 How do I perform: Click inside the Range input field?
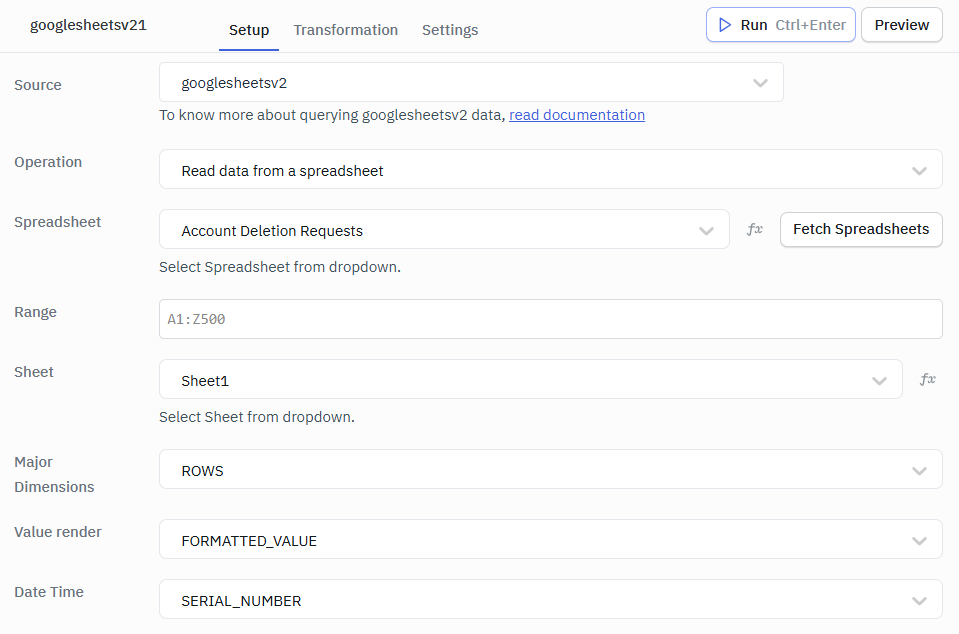pos(550,319)
